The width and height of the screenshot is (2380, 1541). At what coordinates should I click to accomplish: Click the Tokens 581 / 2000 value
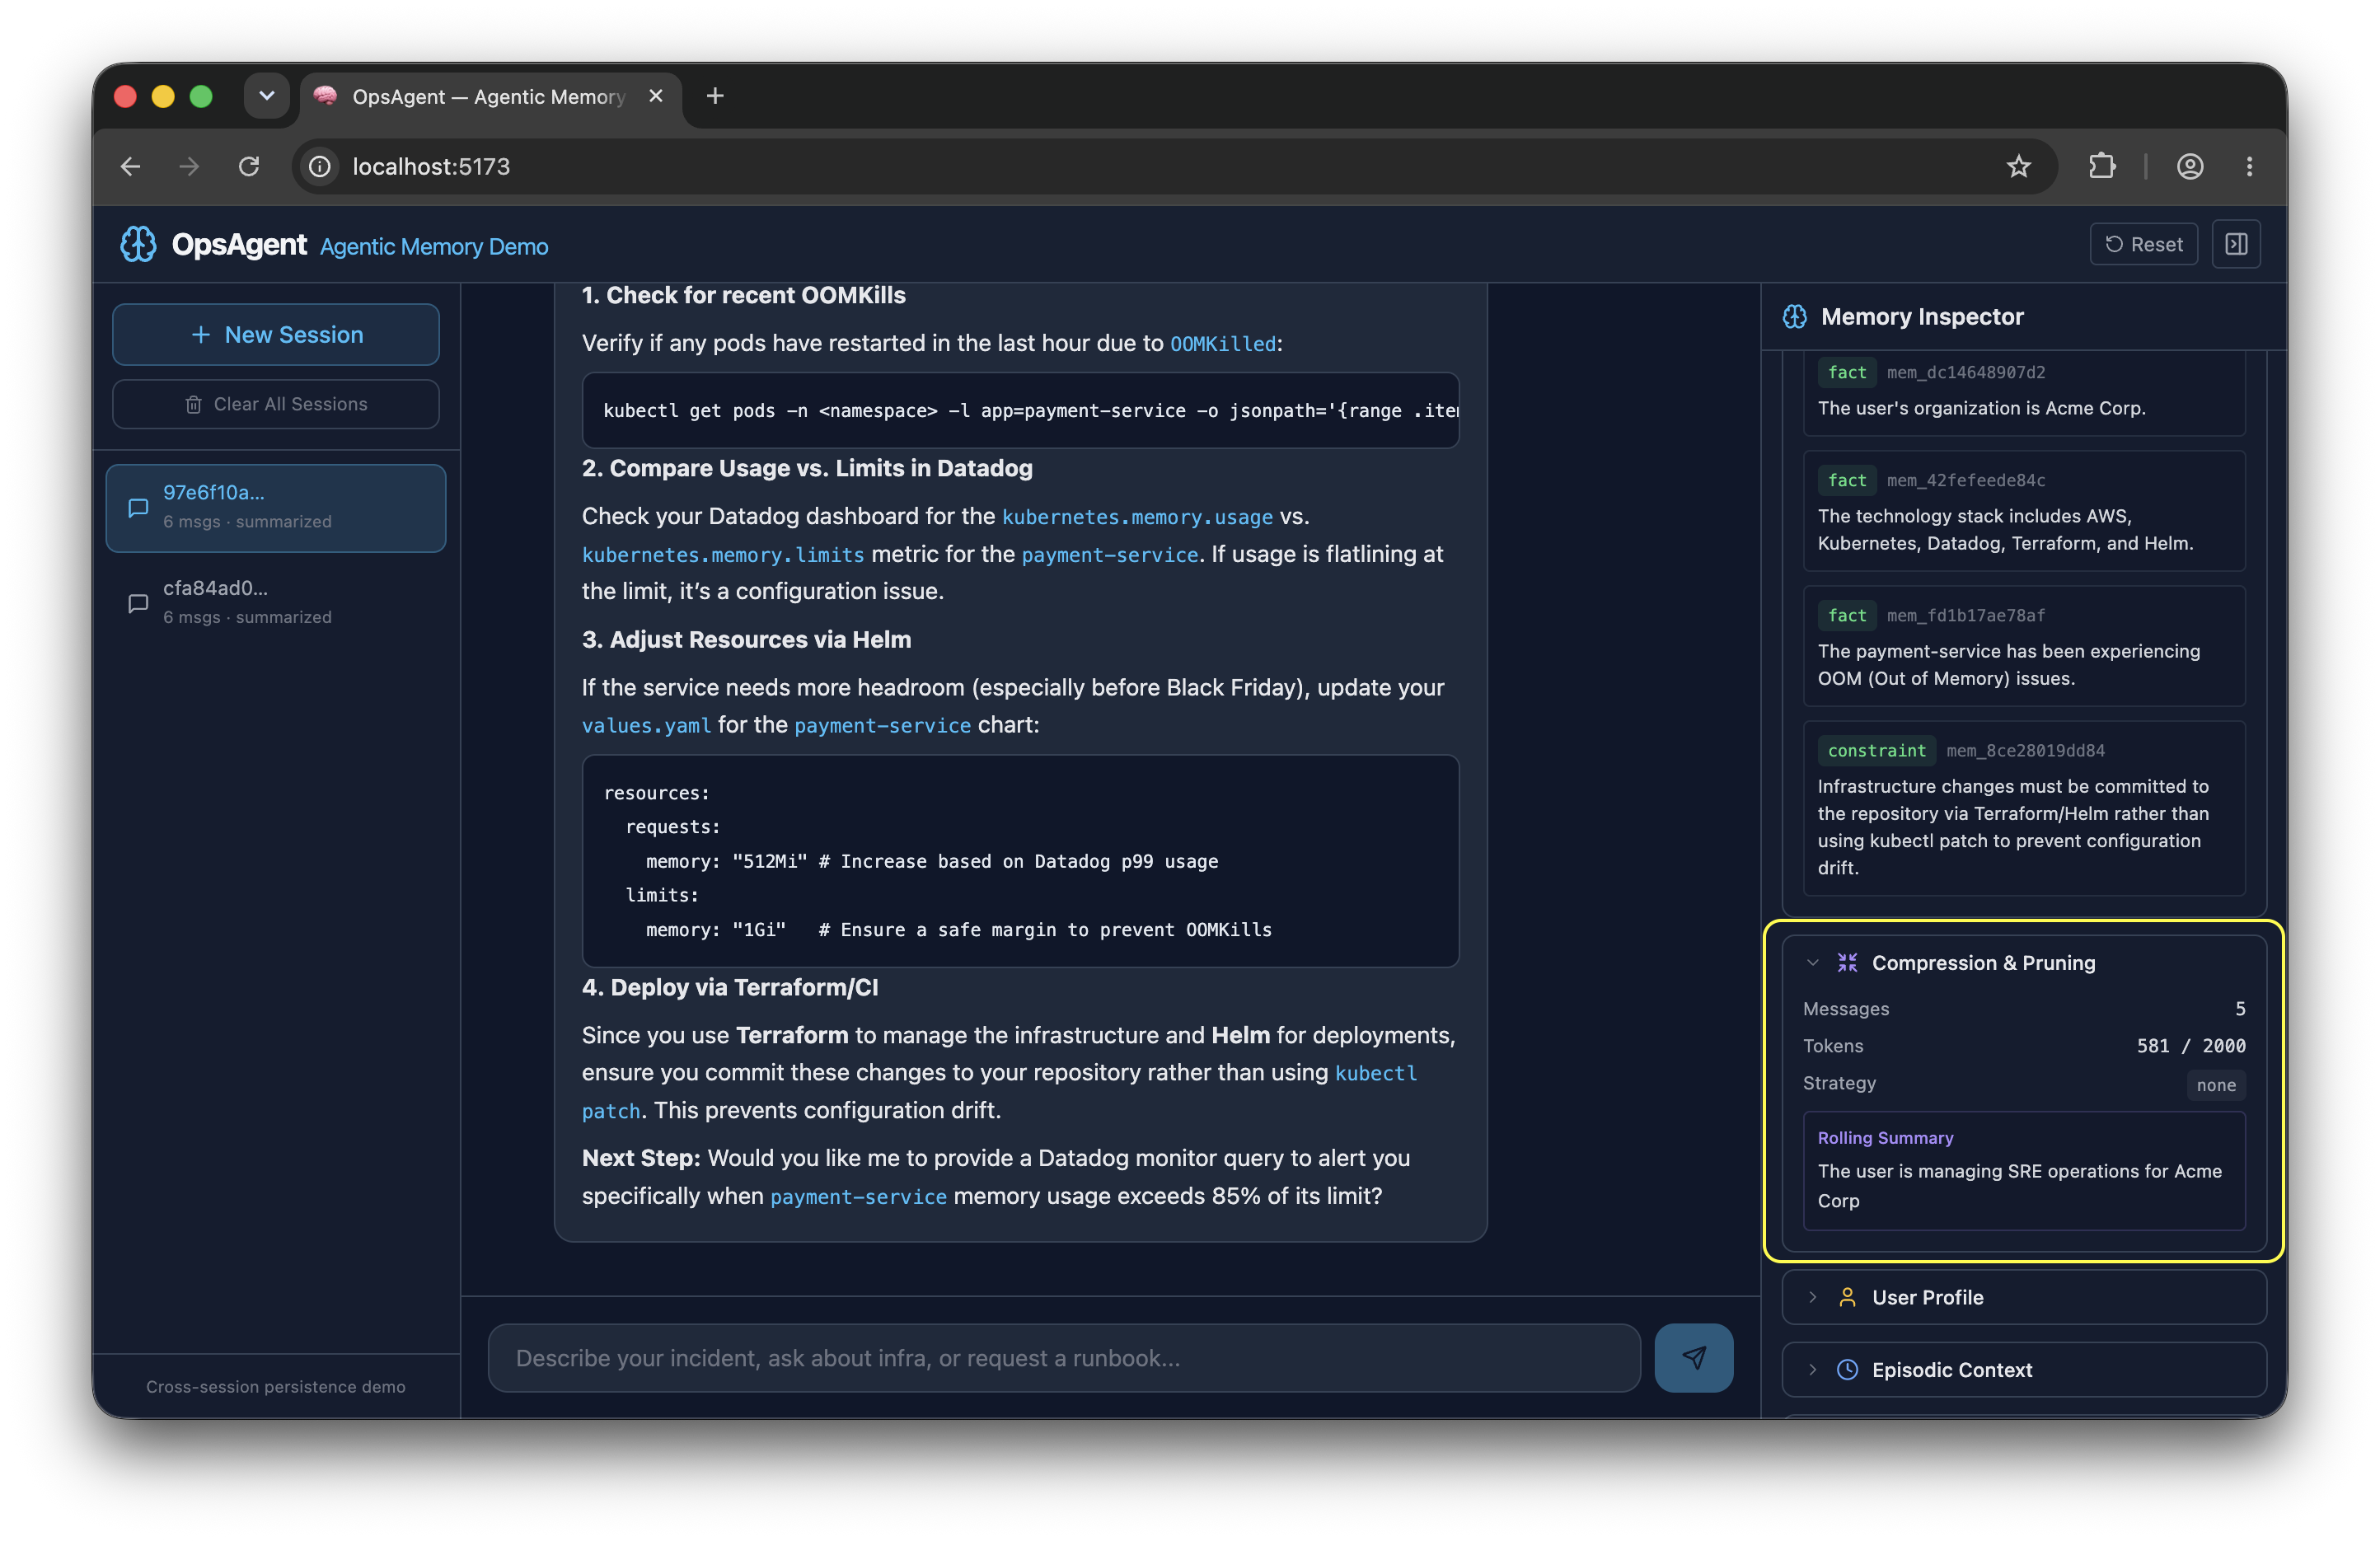2190,1046
